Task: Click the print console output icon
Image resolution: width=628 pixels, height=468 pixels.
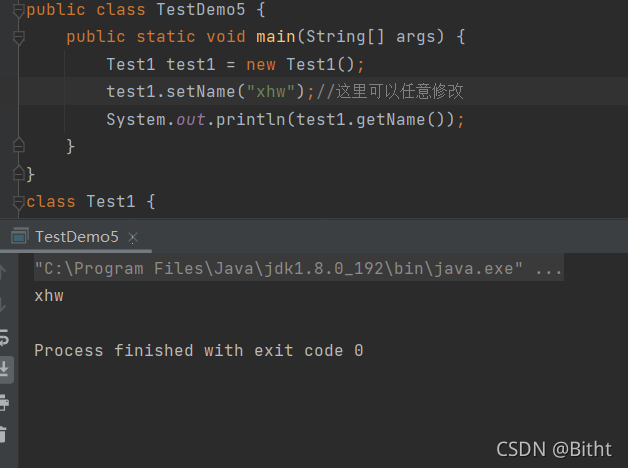Action: pos(4,402)
